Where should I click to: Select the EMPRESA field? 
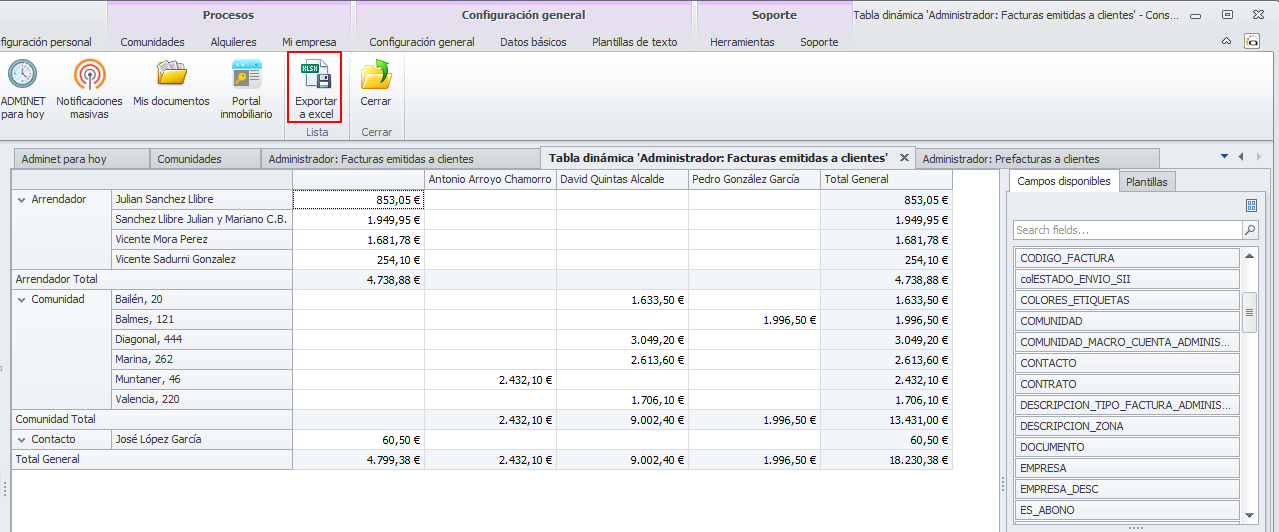point(1127,468)
